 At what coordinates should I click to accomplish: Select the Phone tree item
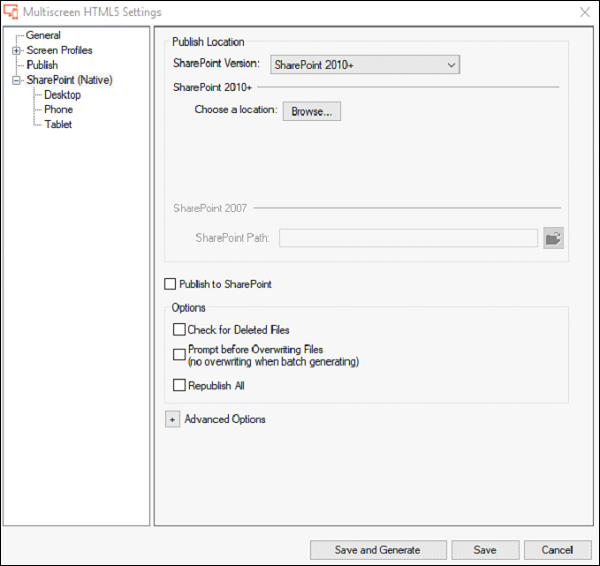pyautogui.click(x=58, y=110)
